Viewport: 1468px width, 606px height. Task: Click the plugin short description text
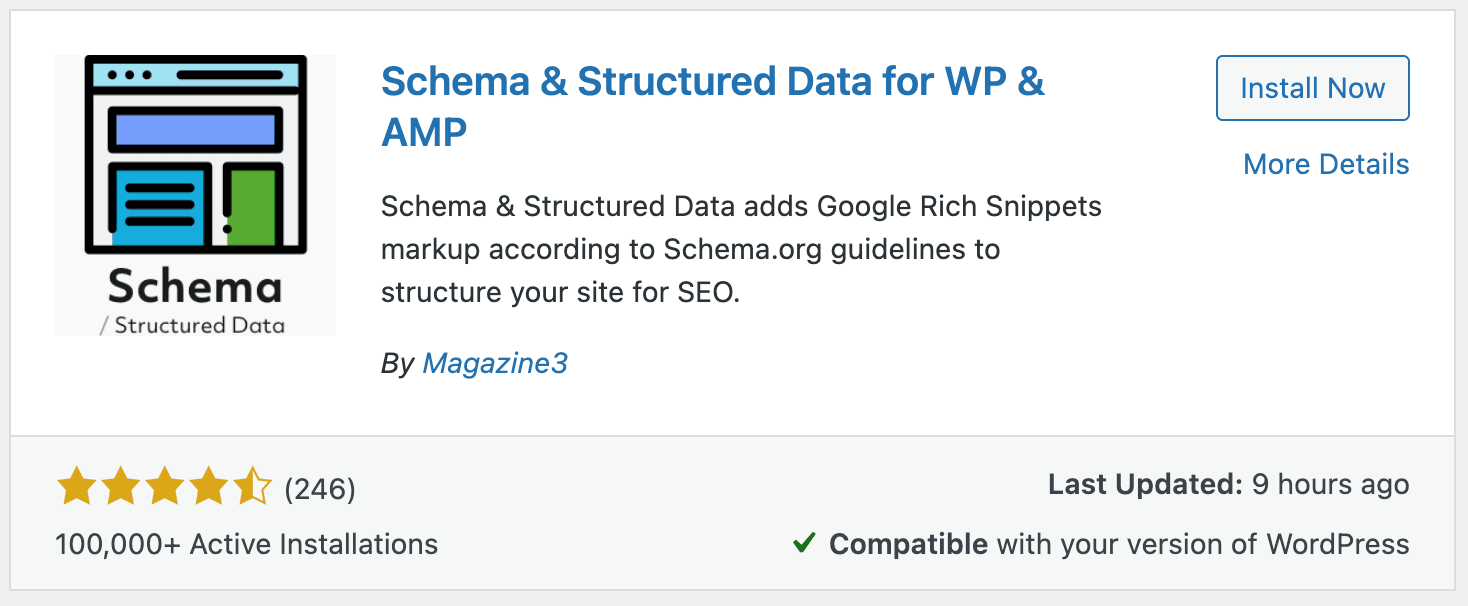[x=740, y=249]
